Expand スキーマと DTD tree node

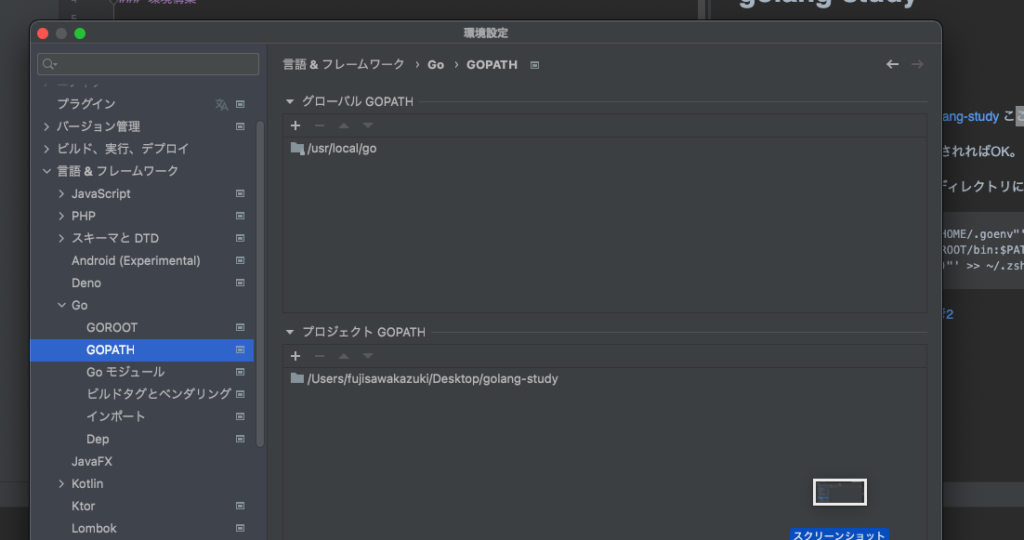point(61,238)
